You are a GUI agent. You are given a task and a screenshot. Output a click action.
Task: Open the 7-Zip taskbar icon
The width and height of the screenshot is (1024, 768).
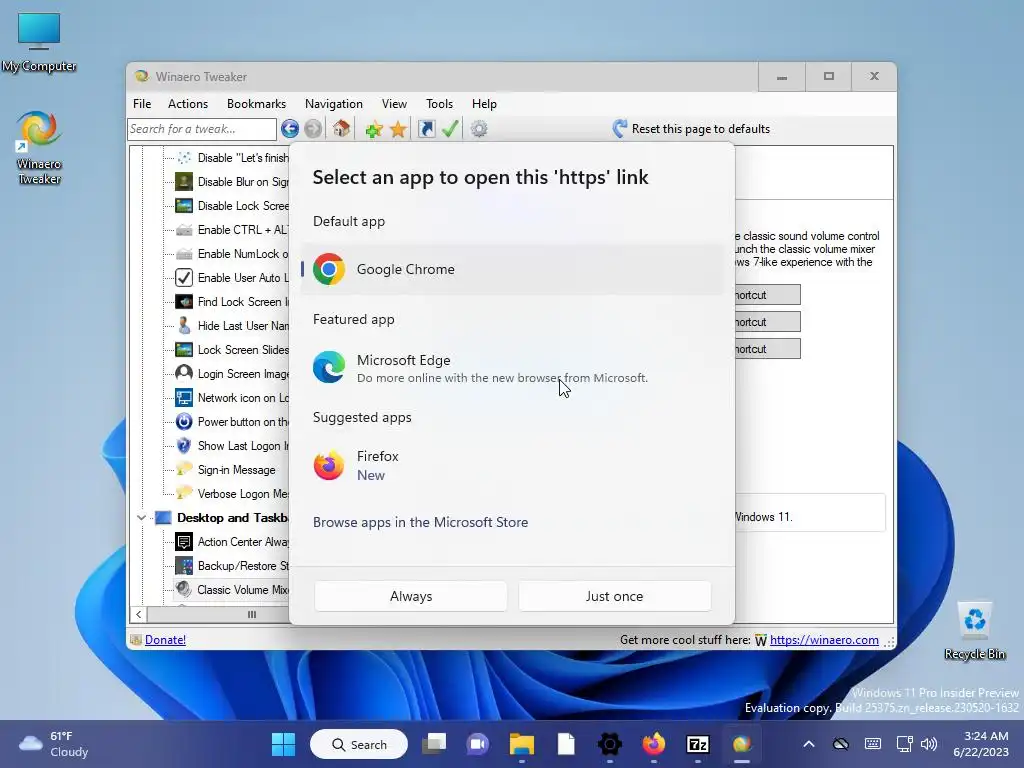tap(697, 744)
